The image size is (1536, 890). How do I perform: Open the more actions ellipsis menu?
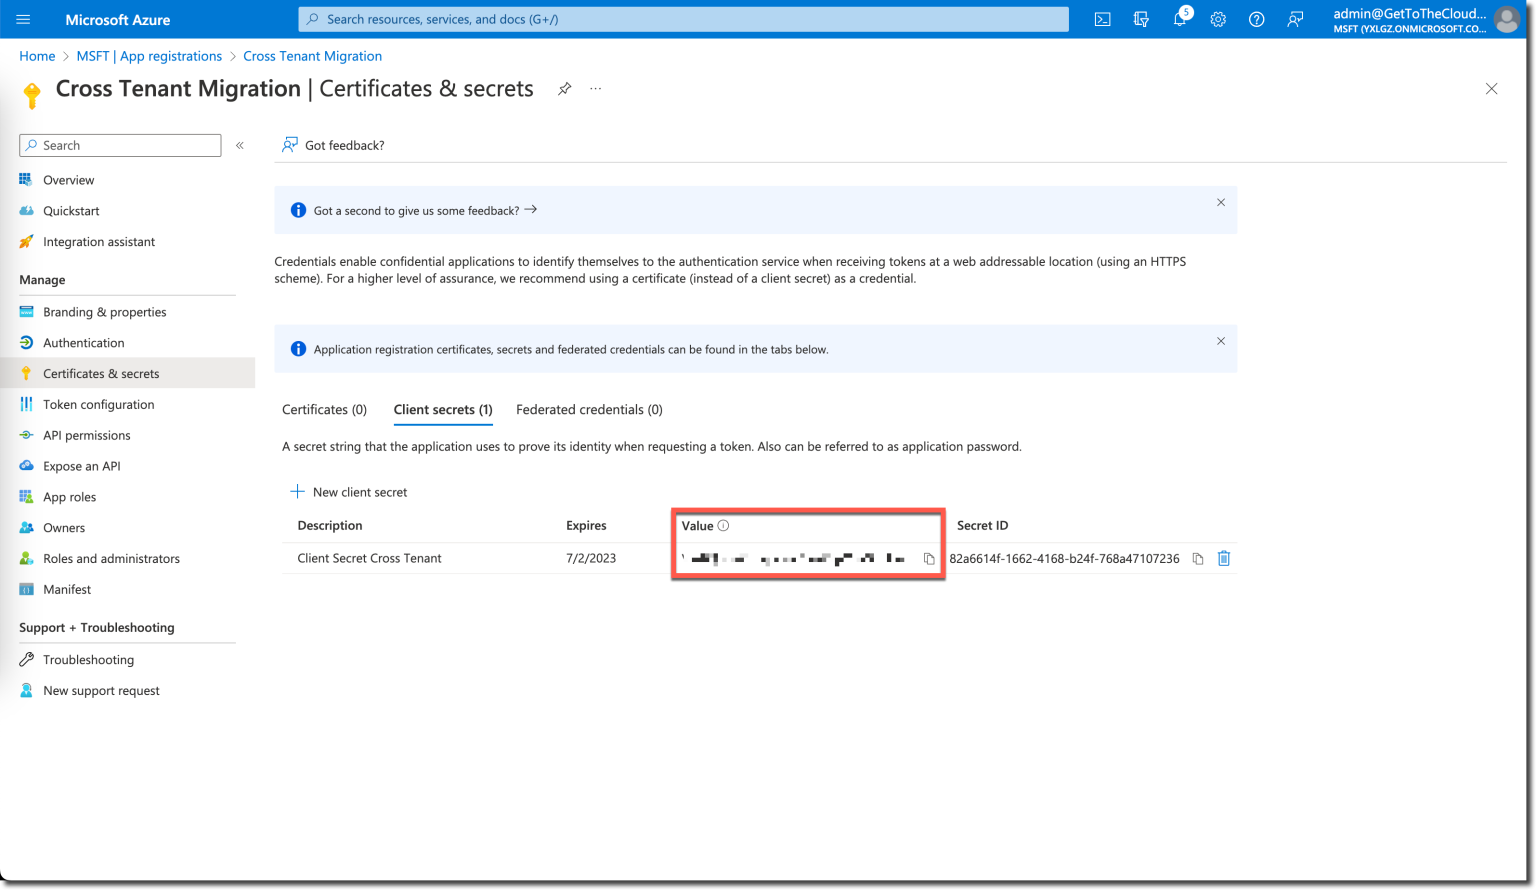point(595,89)
